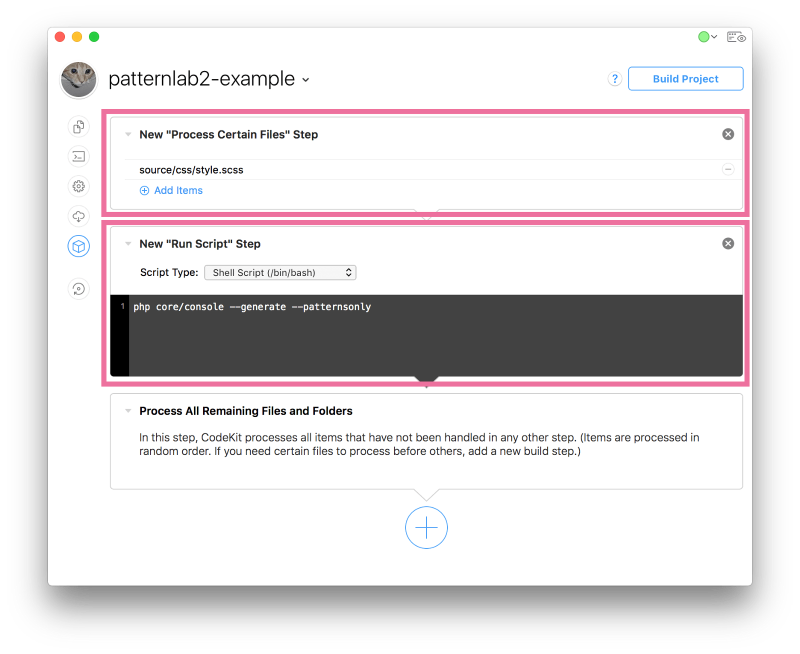Open the refresh history sidebar icon
Viewport: 800px width, 654px height.
click(79, 289)
